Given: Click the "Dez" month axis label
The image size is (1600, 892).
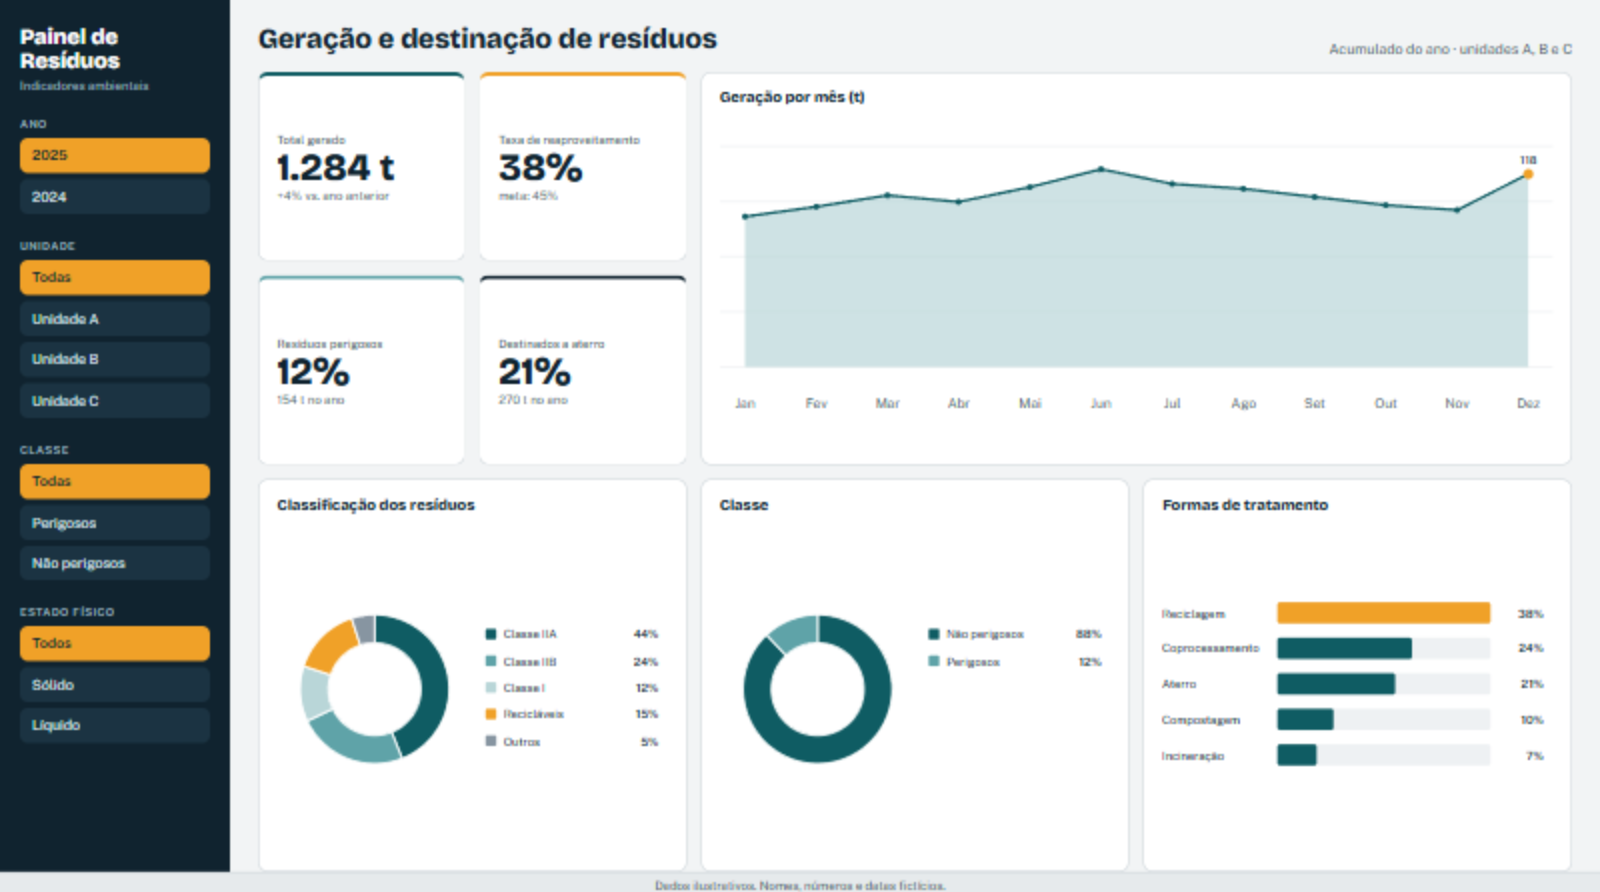Looking at the screenshot, I should (1528, 403).
